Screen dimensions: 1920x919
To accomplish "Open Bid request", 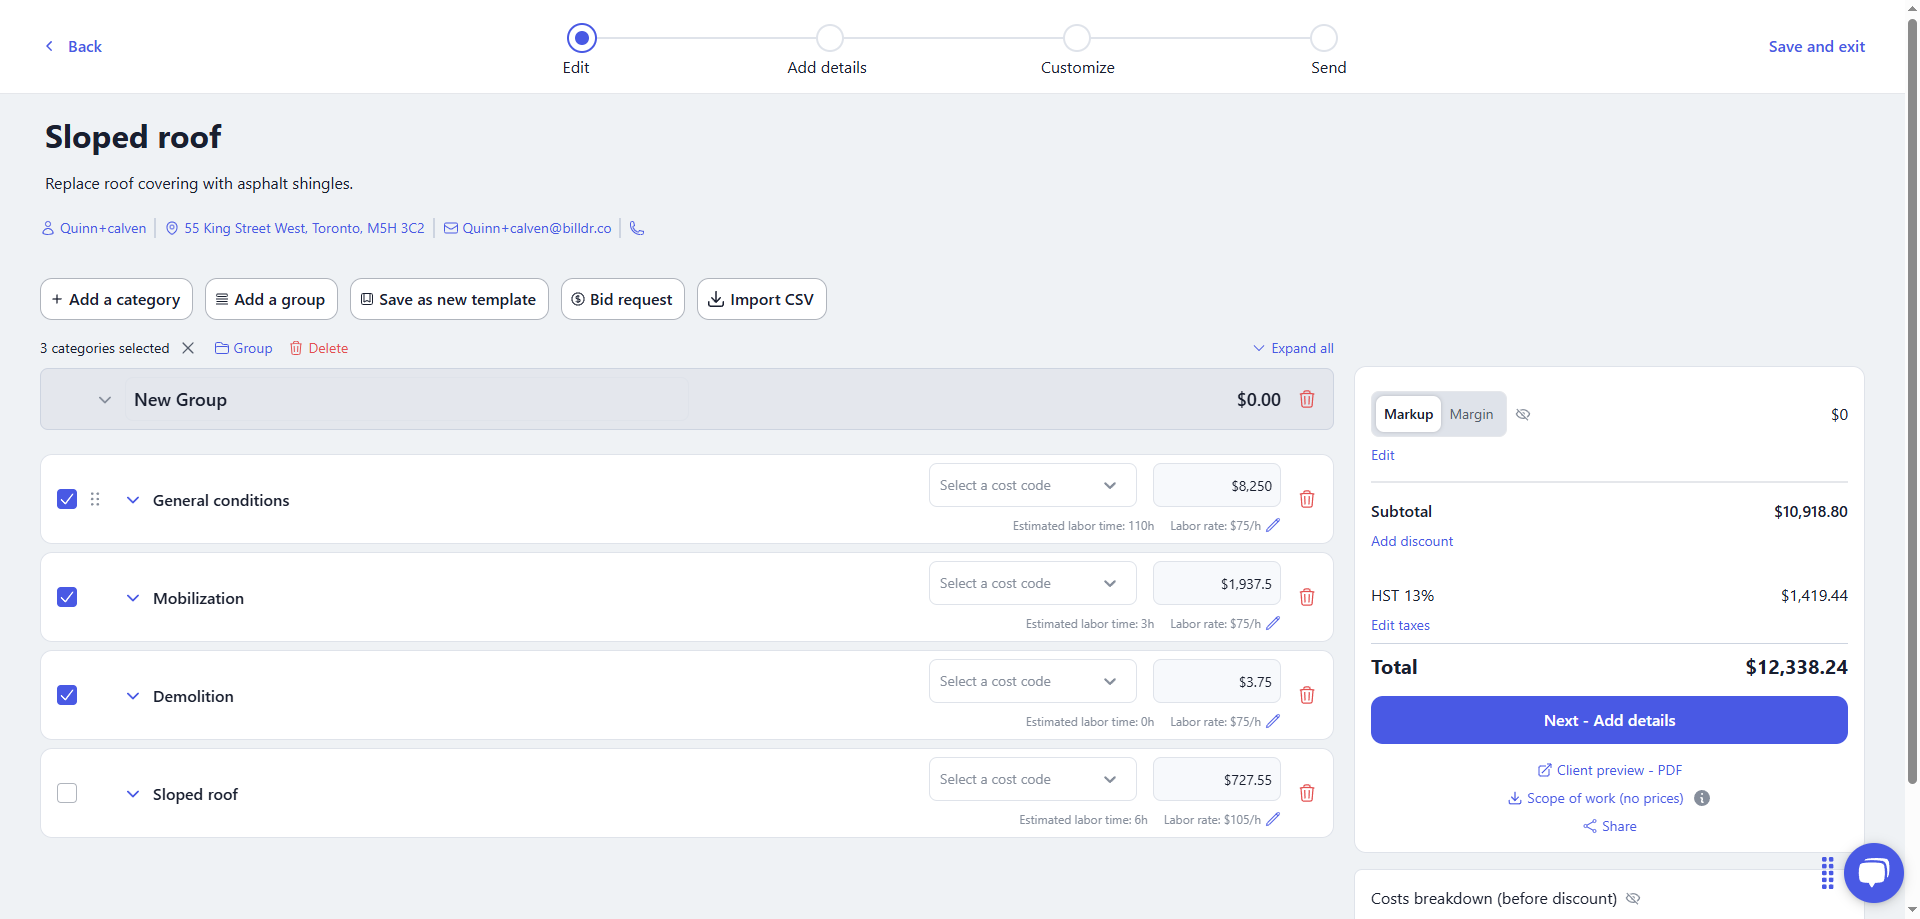I will 622,299.
